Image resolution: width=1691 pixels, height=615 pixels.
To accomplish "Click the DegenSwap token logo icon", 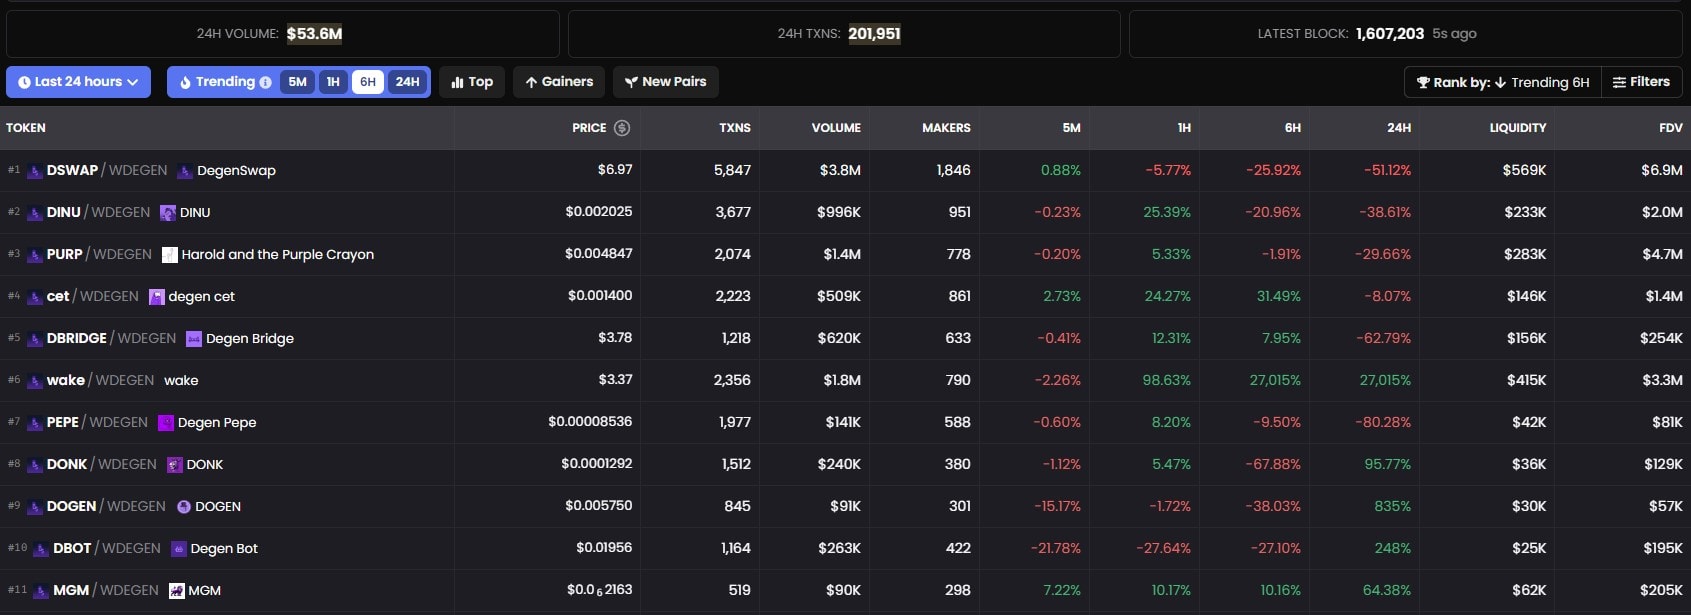I will [185, 171].
